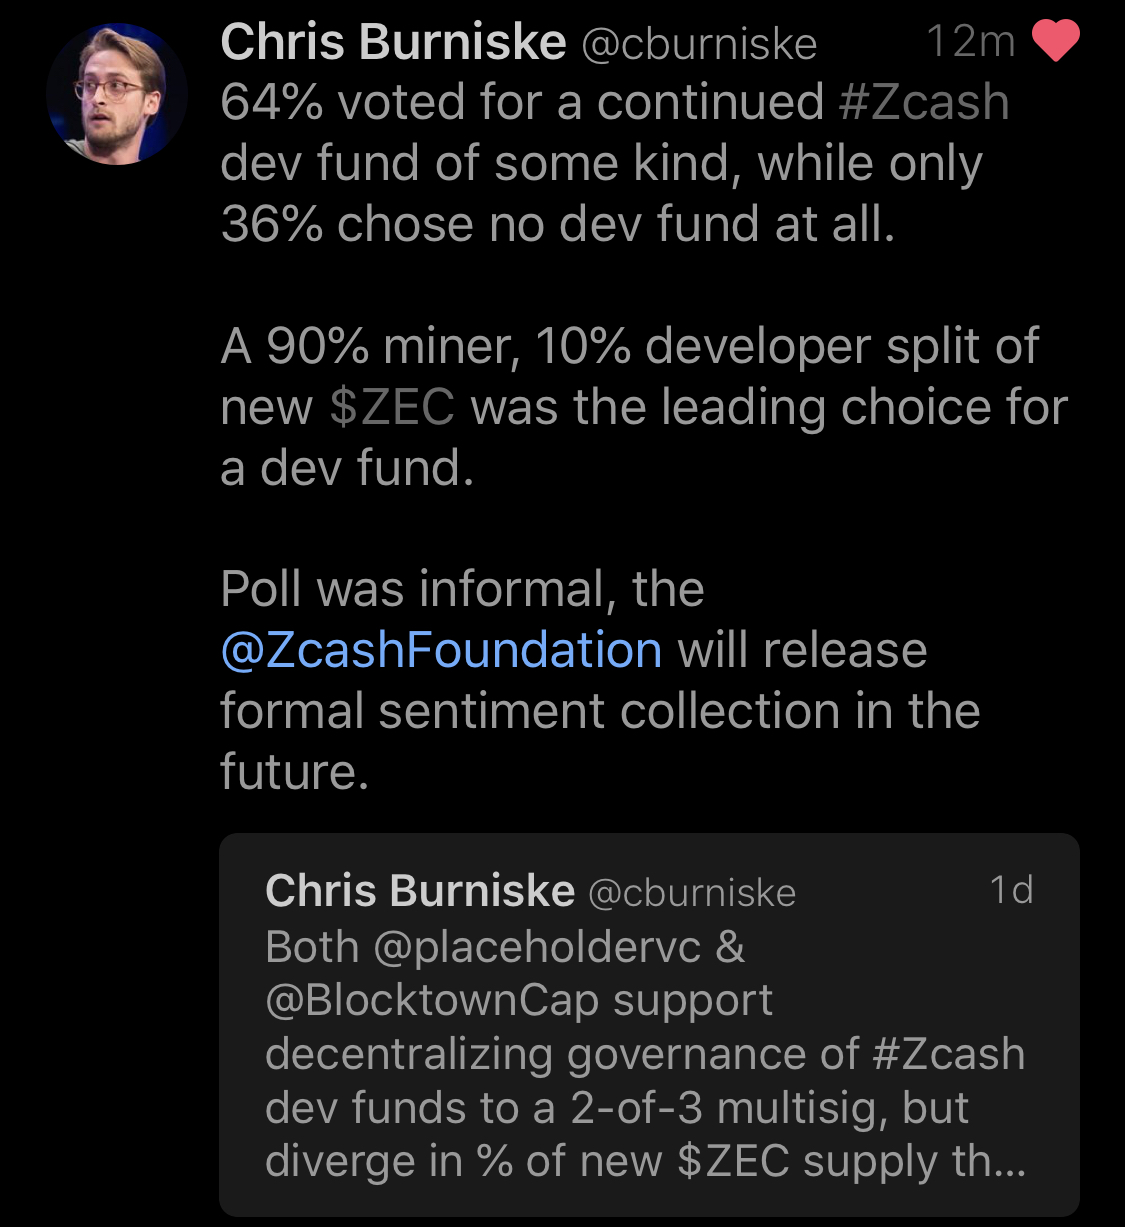This screenshot has width=1125, height=1227.
Task: Tap the @cburniske handle in the quoted tweet
Action: click(691, 892)
